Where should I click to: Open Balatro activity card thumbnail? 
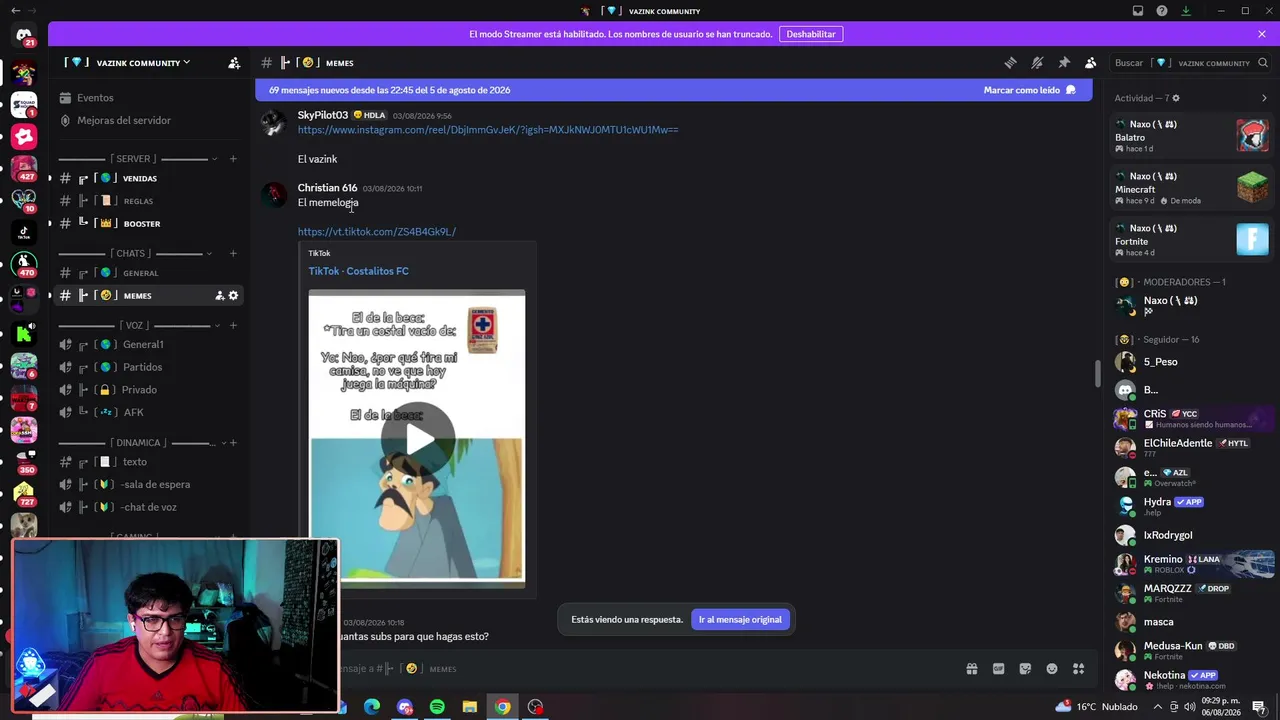click(x=1252, y=135)
